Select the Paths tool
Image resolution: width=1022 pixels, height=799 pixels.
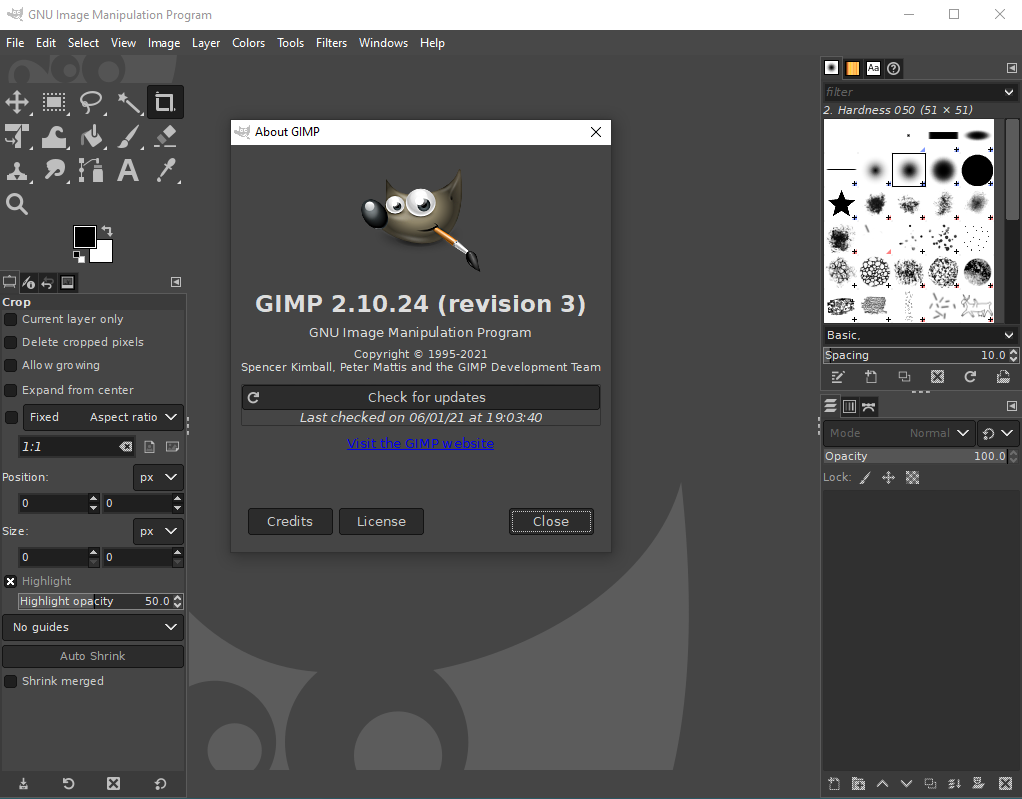(x=91, y=171)
